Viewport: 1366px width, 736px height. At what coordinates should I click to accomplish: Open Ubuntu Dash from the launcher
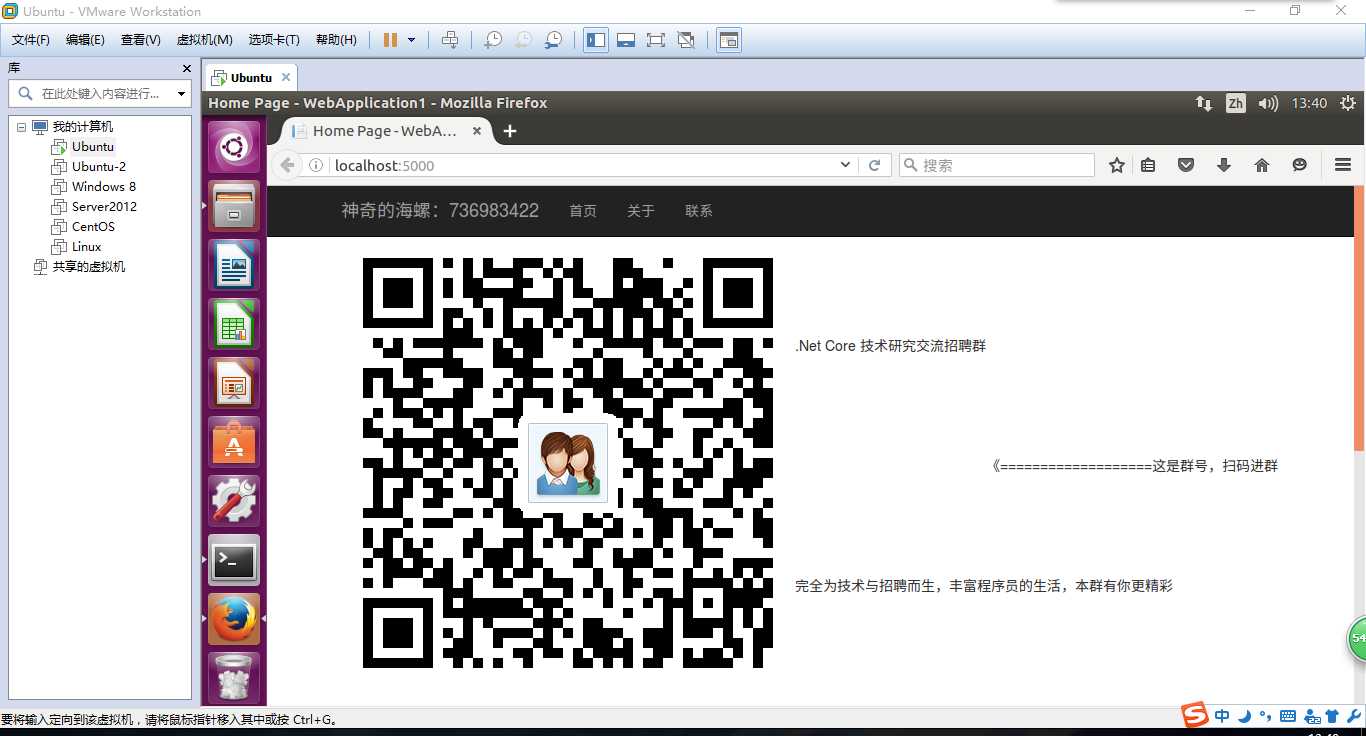[234, 148]
